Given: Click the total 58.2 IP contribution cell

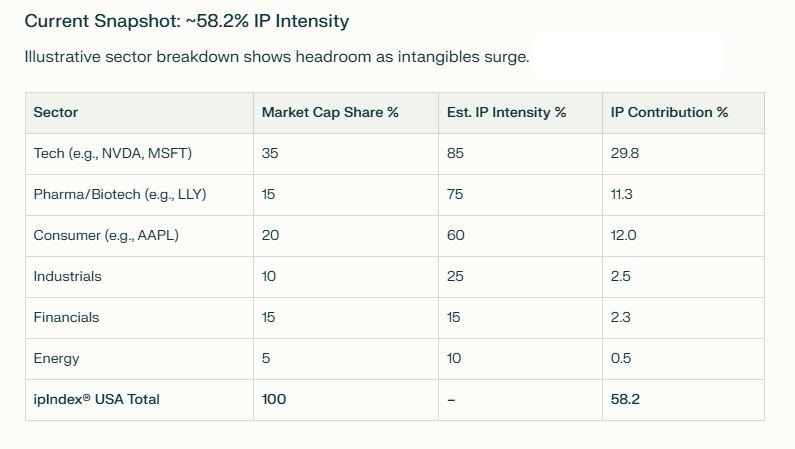Looking at the screenshot, I should point(624,400).
